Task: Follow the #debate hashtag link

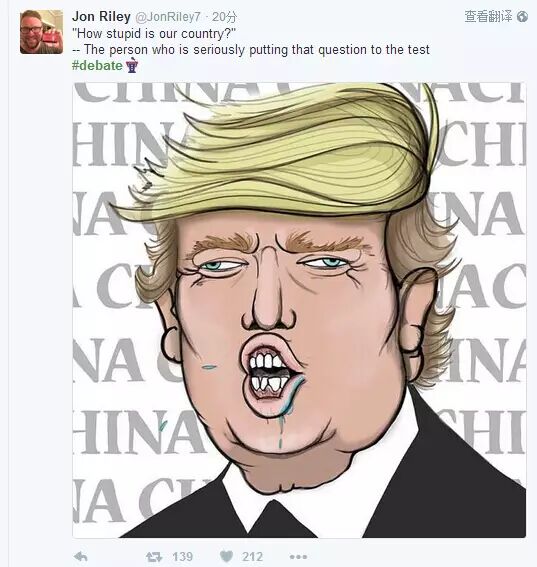Action: click(97, 65)
